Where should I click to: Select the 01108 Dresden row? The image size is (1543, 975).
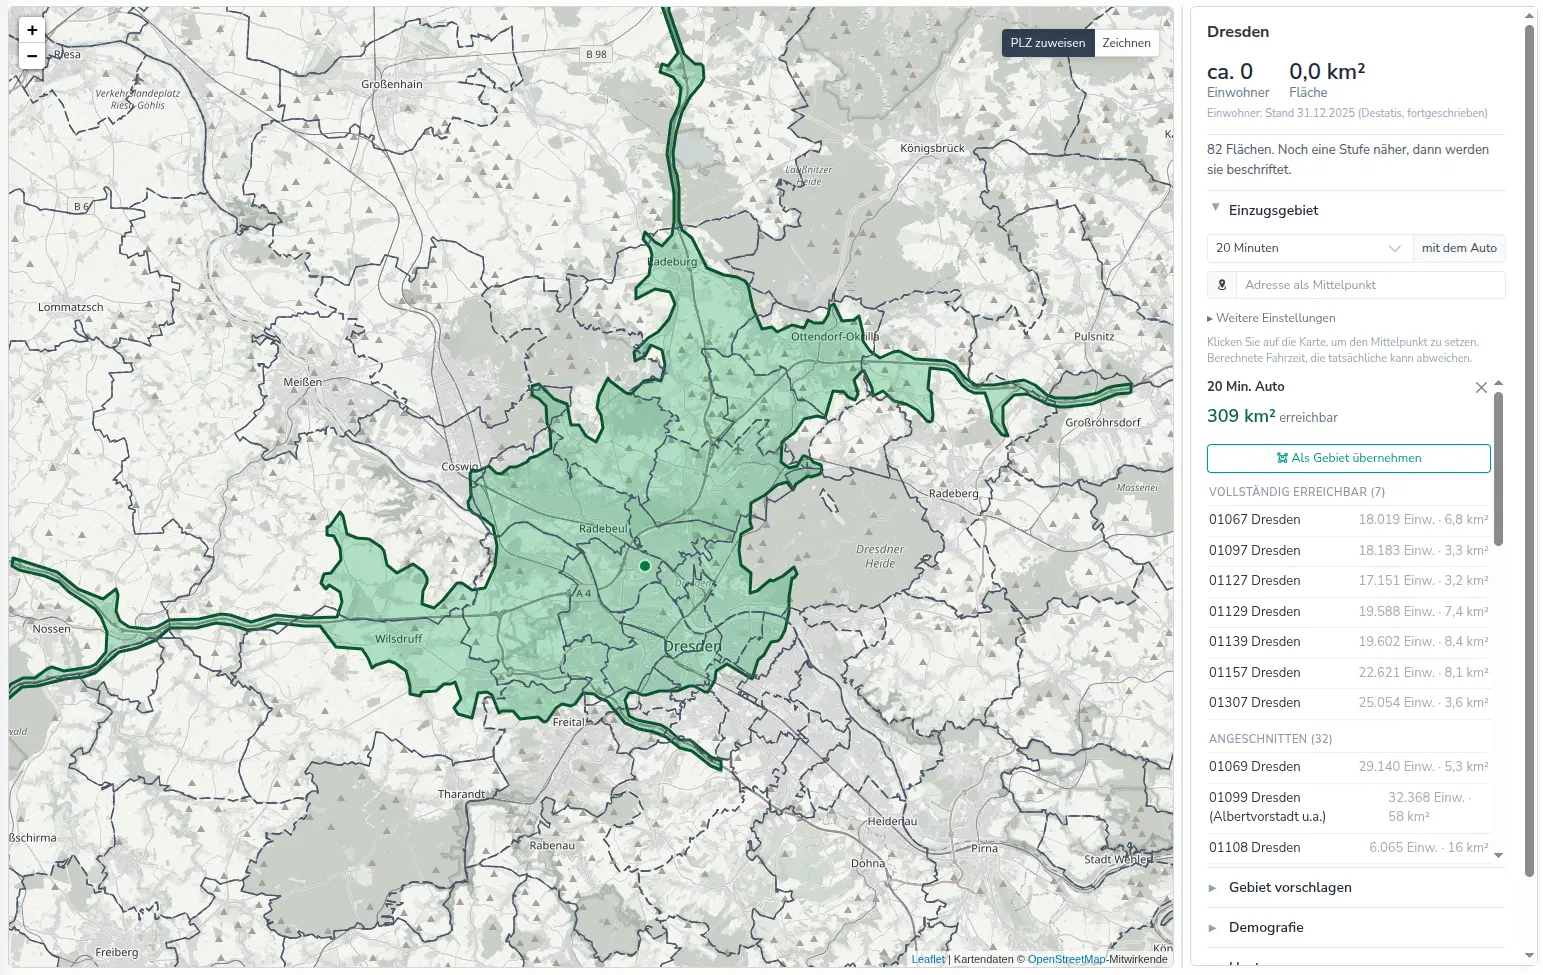pos(1349,848)
